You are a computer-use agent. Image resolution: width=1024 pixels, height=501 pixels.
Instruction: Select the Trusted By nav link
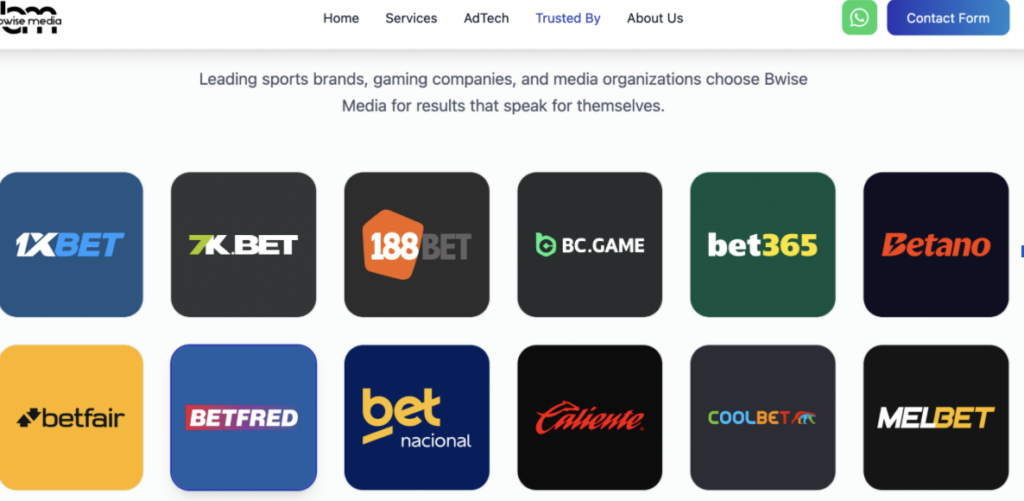[568, 18]
